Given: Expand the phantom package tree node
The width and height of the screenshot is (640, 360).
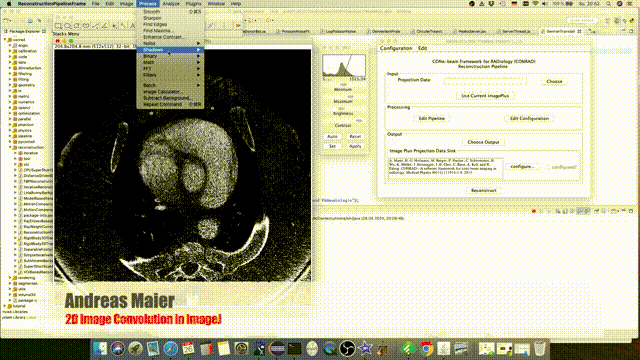Looking at the screenshot, I should (10, 125).
